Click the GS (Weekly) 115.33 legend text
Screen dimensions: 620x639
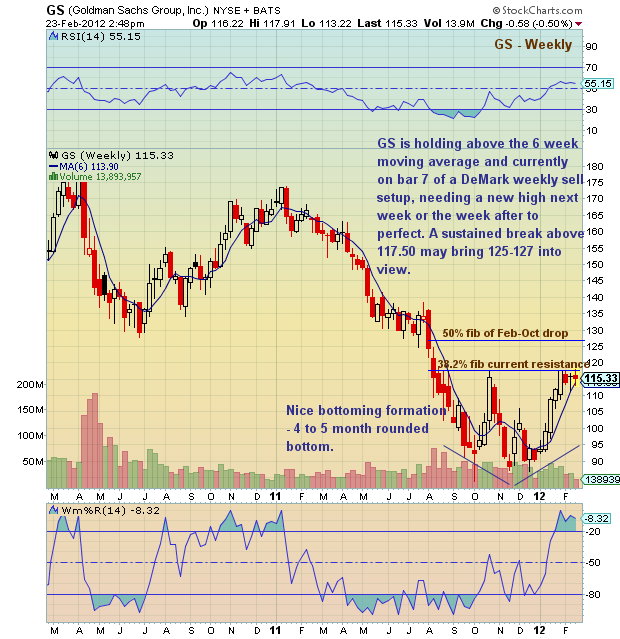[x=117, y=155]
